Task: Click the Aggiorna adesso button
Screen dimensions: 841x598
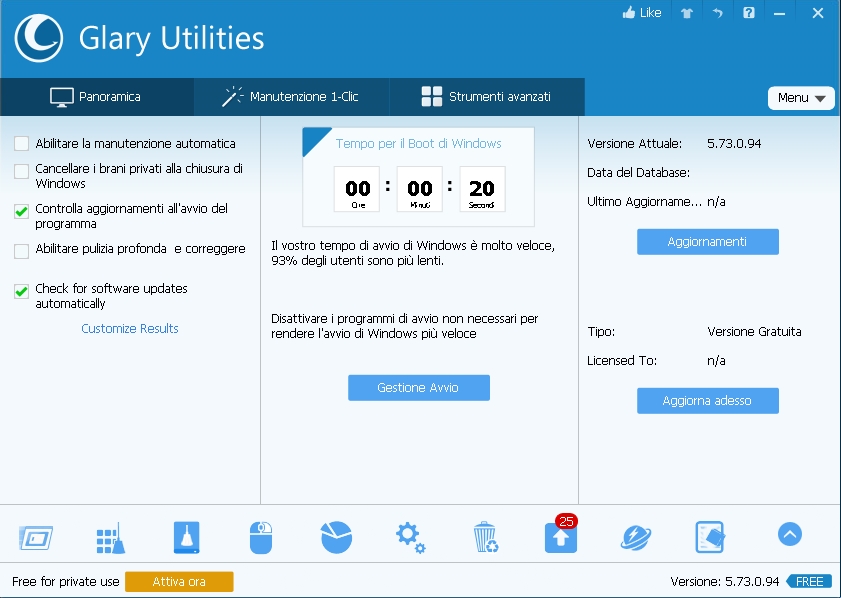Action: (x=707, y=401)
